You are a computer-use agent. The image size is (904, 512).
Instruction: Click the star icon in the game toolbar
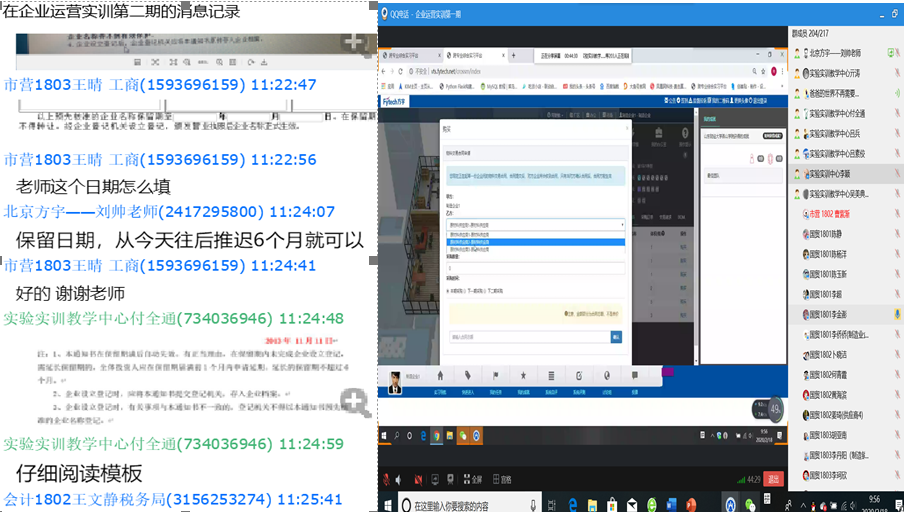523,375
